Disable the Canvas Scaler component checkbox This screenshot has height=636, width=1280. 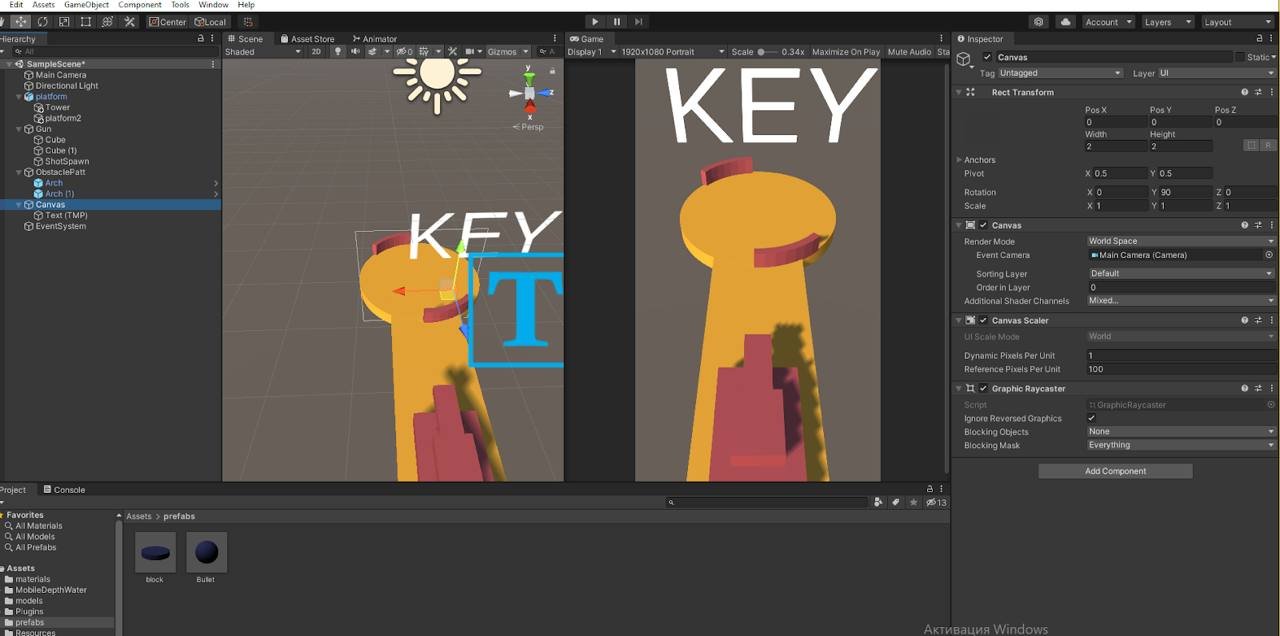(x=984, y=320)
